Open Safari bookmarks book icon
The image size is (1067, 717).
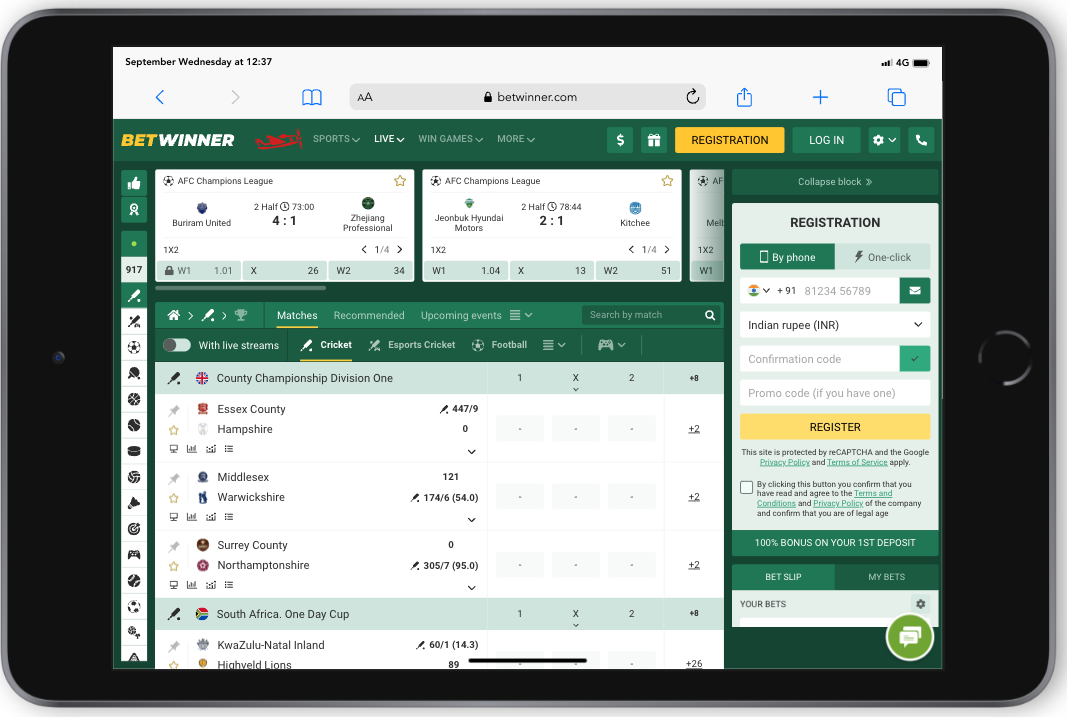click(312, 97)
